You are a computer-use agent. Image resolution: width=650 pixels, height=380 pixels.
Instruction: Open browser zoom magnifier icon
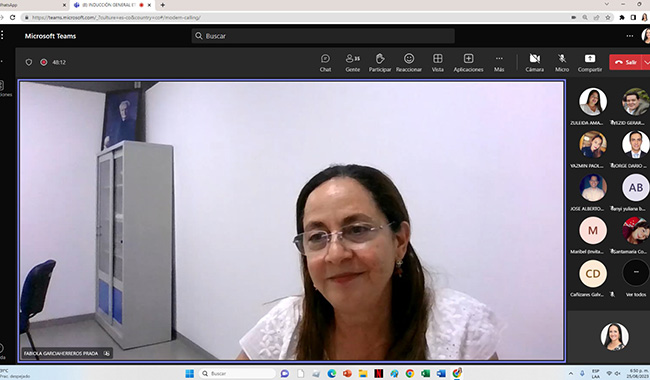[585, 17]
